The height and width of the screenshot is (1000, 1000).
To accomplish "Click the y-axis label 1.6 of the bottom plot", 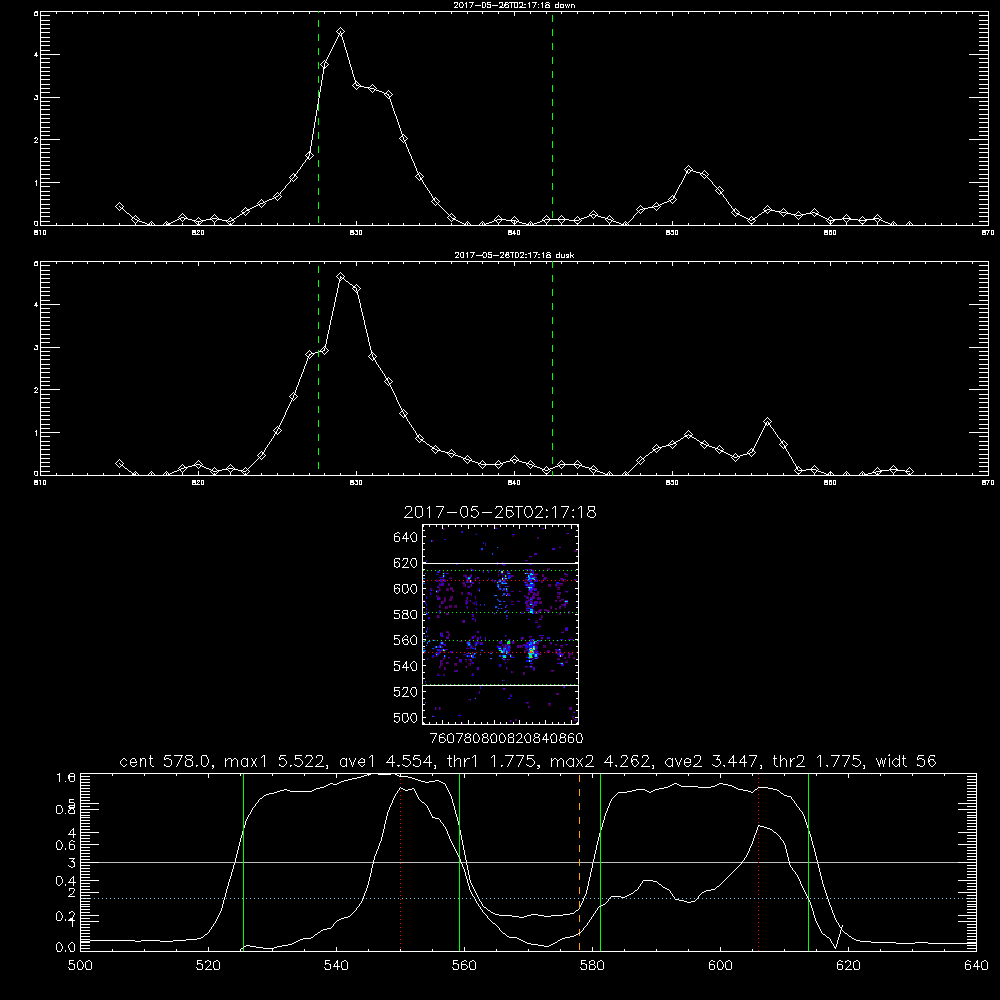I will pos(66,777).
